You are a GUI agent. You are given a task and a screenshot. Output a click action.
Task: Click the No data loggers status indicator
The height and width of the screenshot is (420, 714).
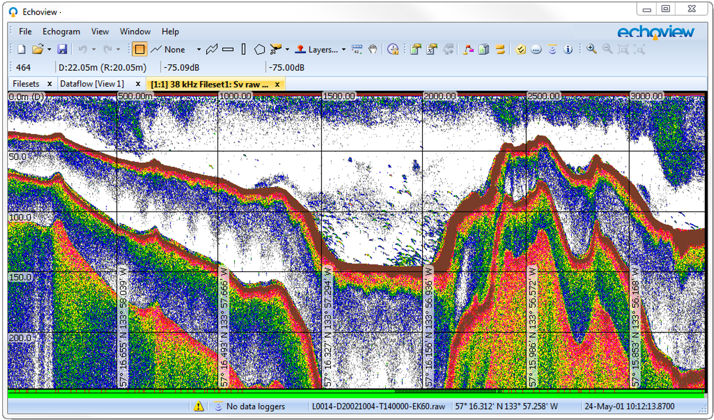(x=254, y=407)
